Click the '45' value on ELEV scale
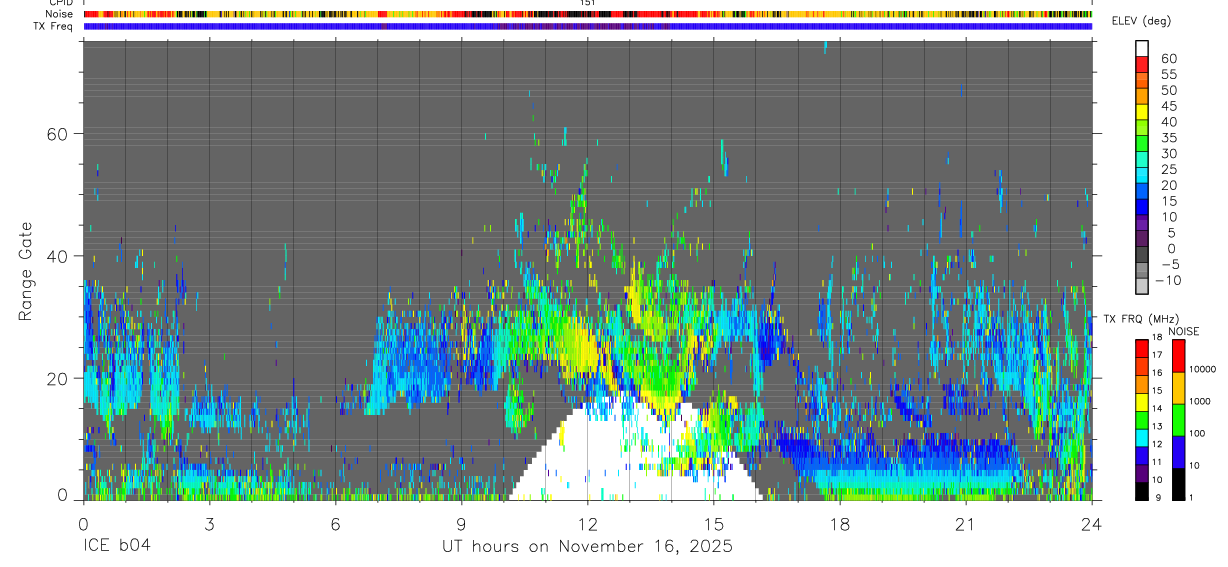The height and width of the screenshot is (567, 1228). pos(1168,106)
